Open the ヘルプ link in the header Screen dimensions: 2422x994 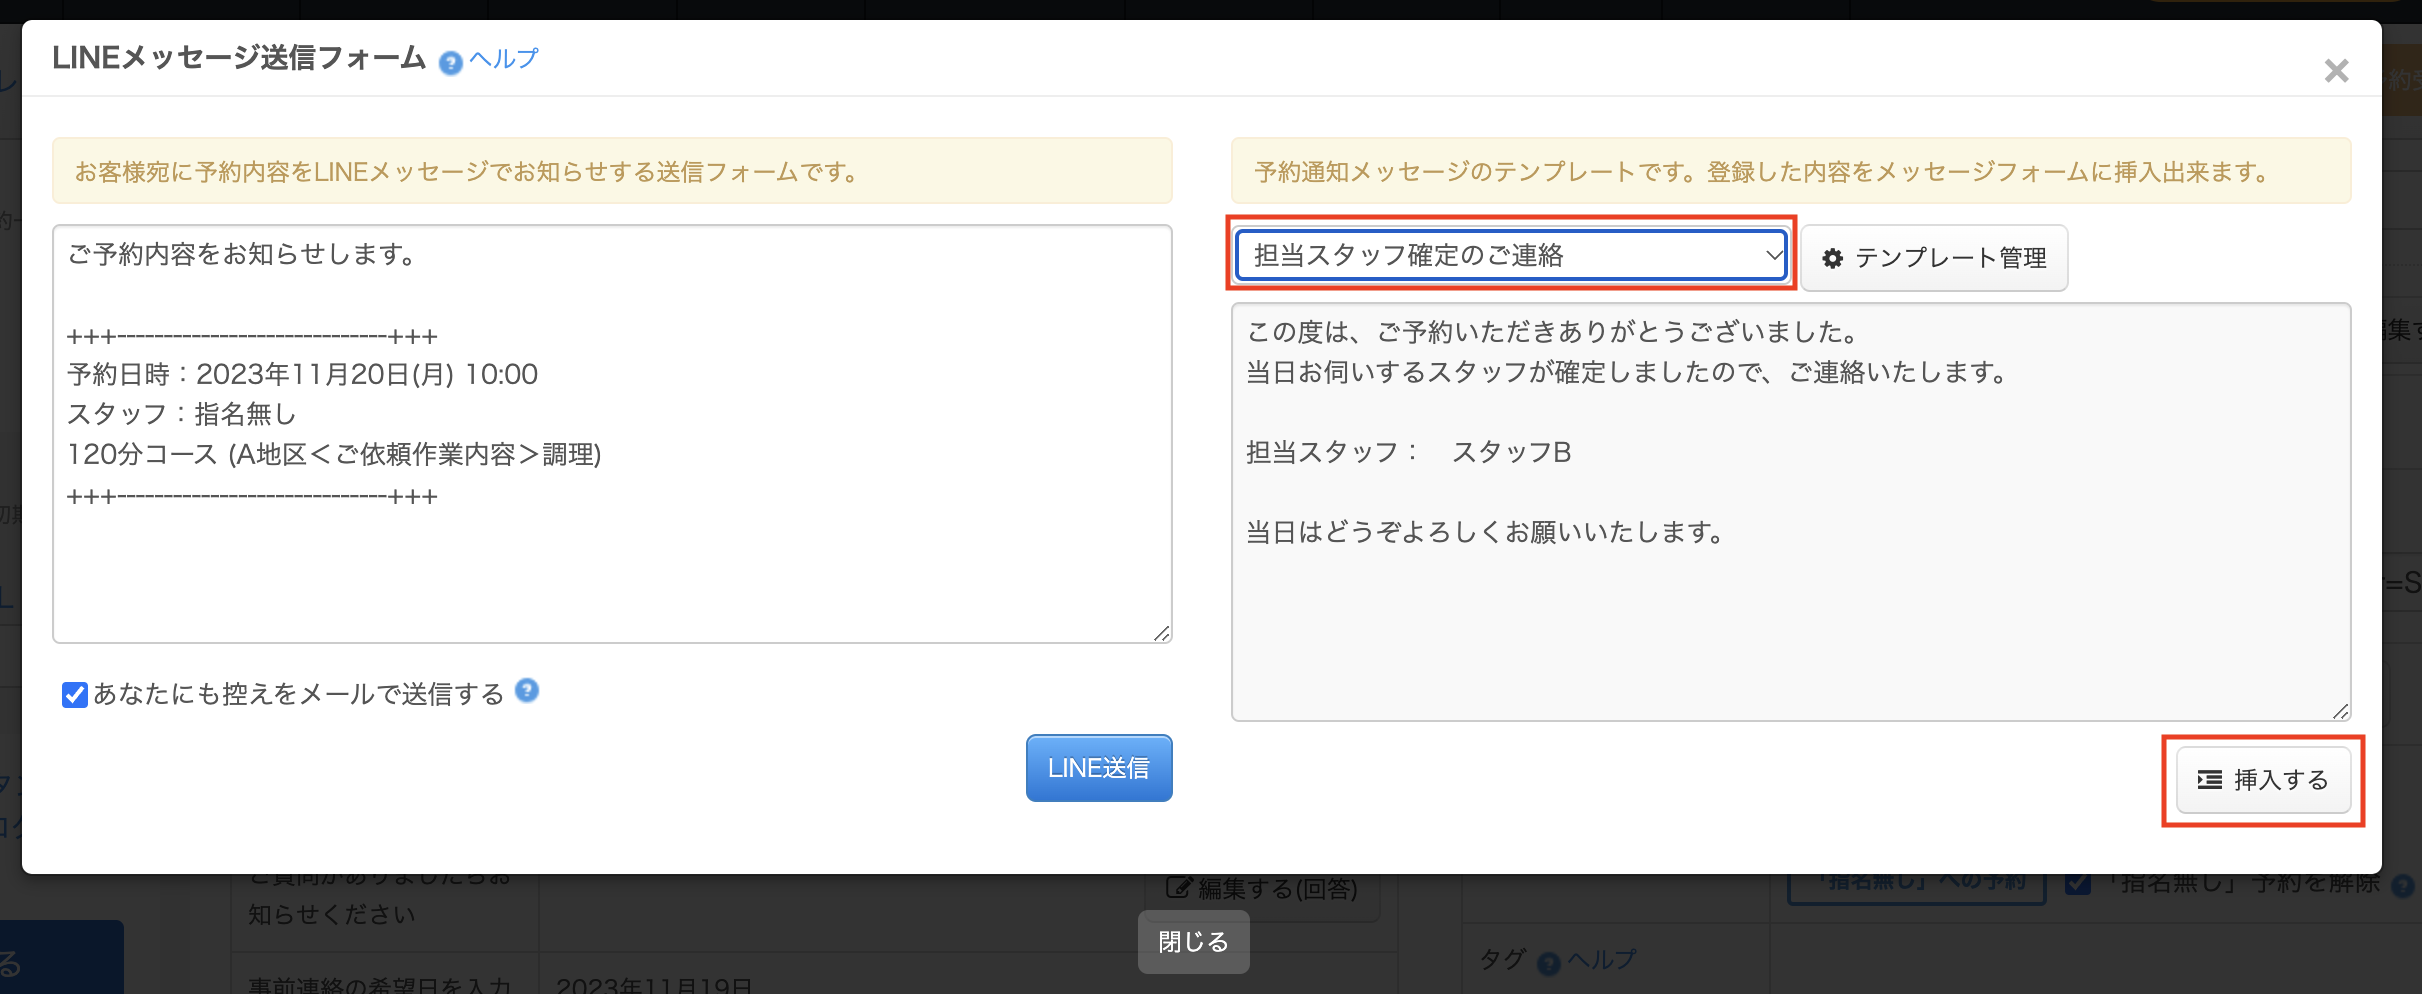point(504,59)
